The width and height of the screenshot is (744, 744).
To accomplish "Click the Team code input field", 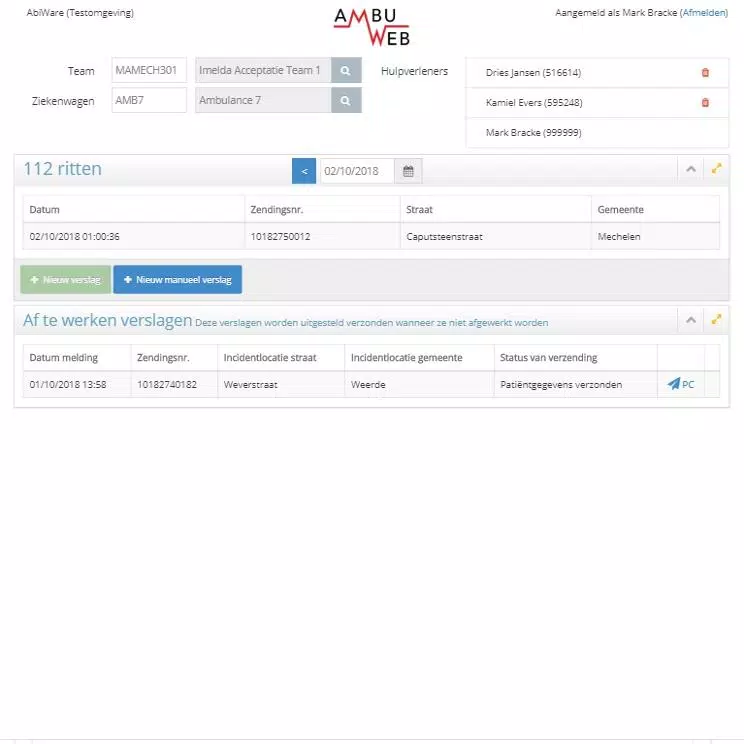I will 149,71.
